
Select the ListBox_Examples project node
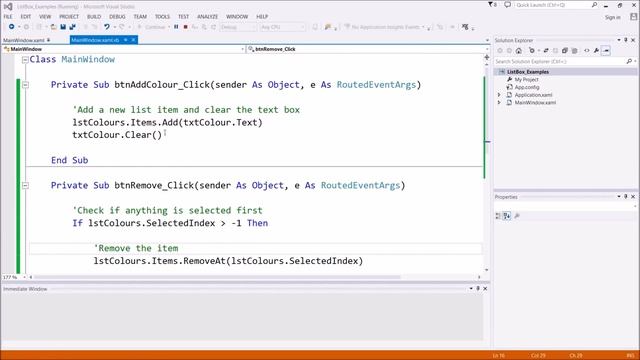point(528,72)
